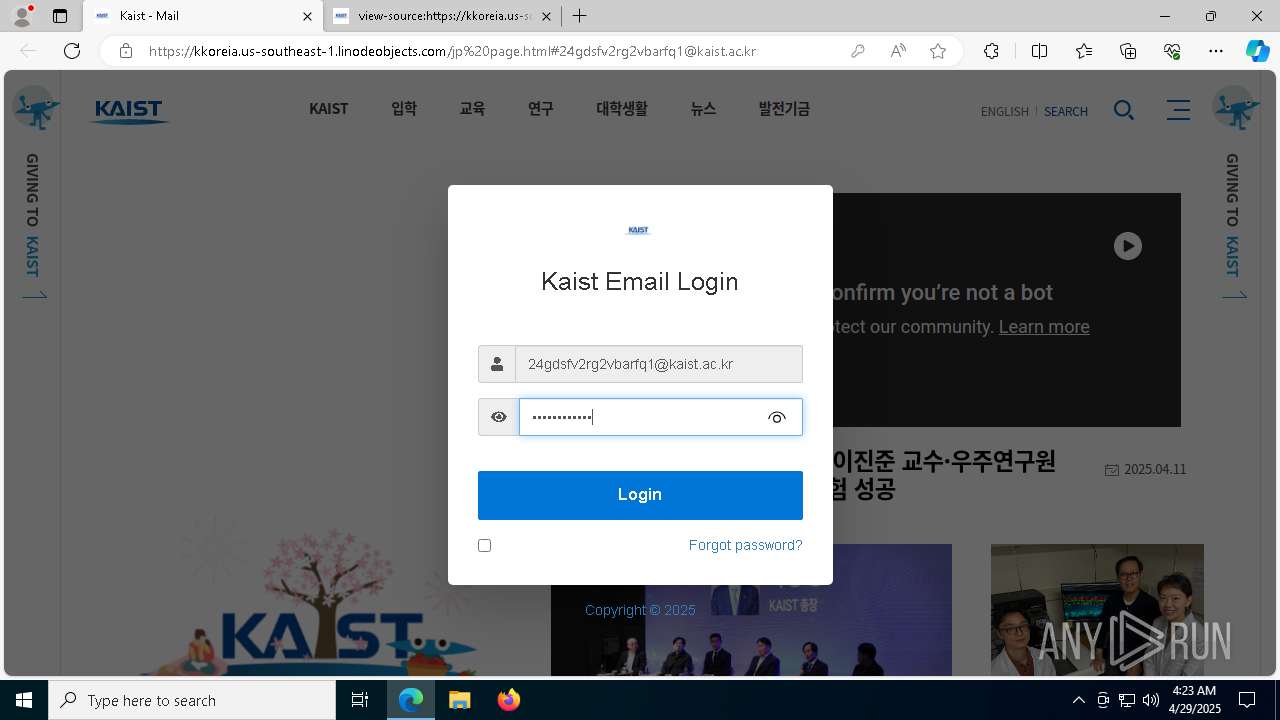The image size is (1280, 720).
Task: Click the blue Login button
Action: 640,495
